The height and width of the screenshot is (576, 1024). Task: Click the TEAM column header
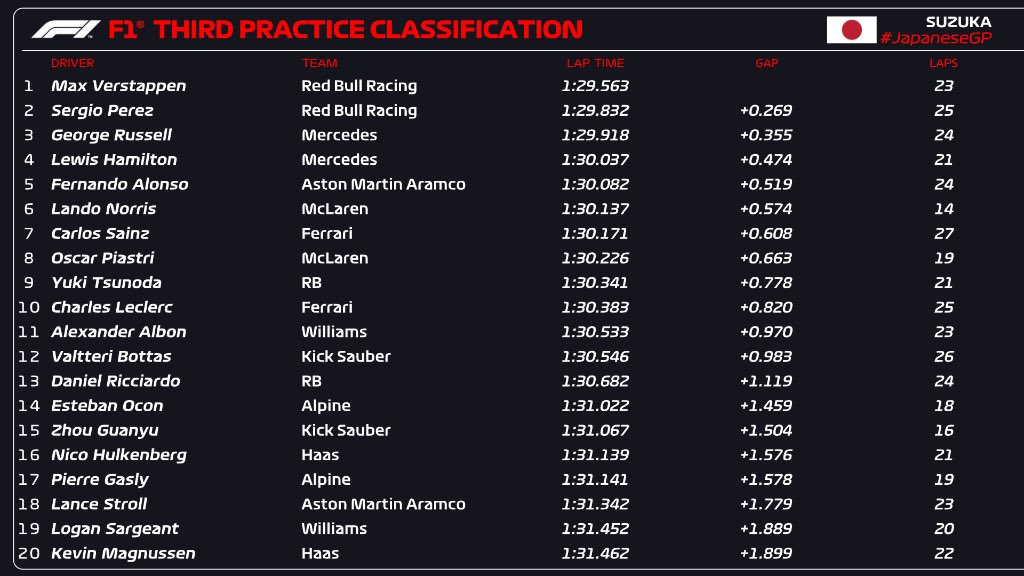[319, 63]
